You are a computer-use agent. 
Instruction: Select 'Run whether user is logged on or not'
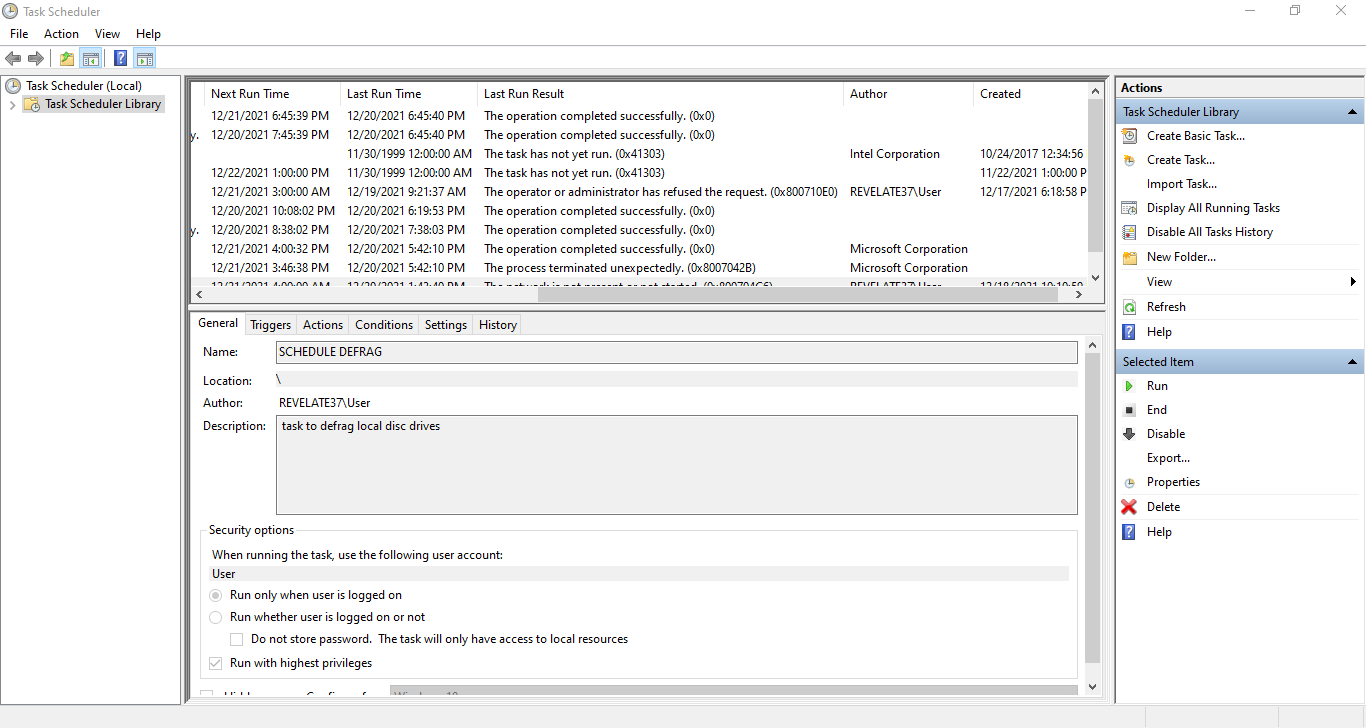tap(215, 617)
